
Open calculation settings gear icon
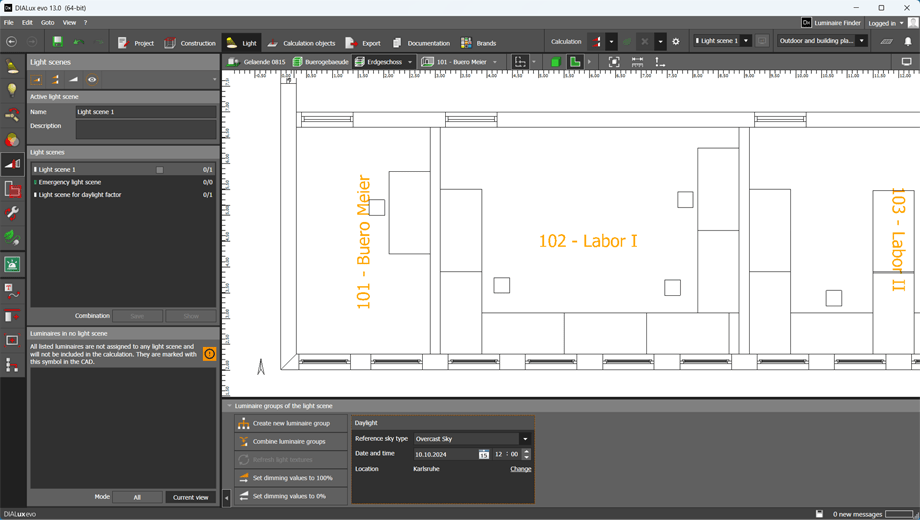coord(676,42)
